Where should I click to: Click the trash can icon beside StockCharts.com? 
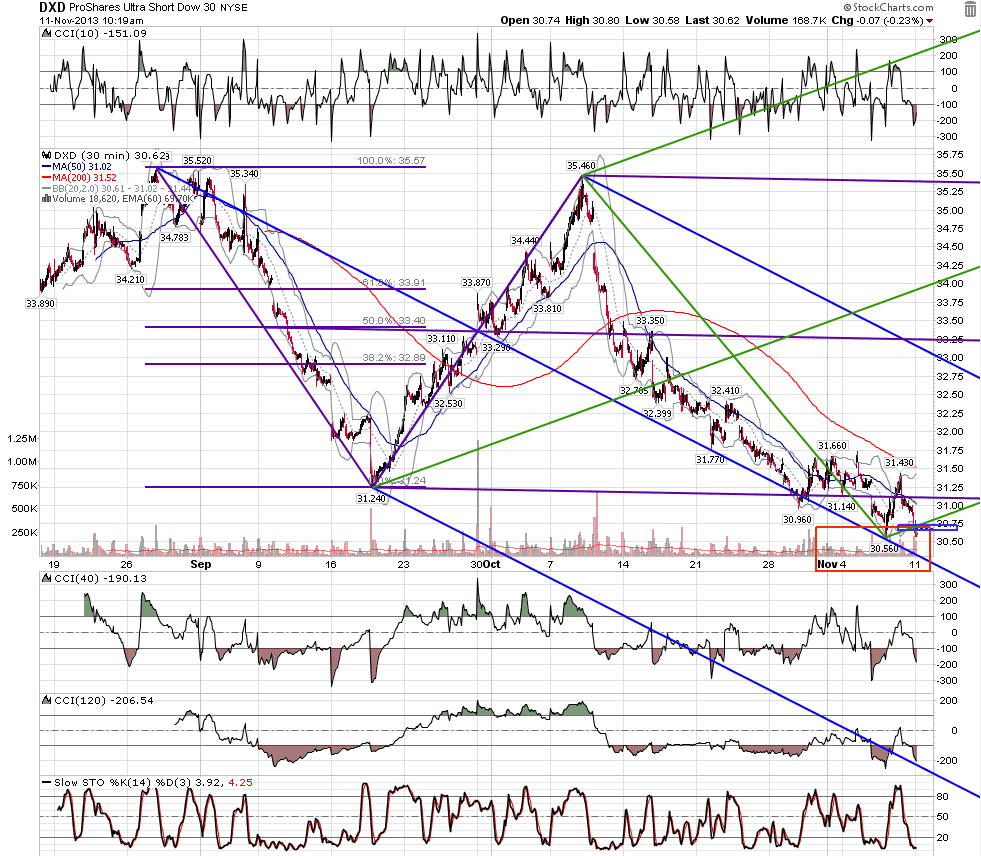point(969,8)
